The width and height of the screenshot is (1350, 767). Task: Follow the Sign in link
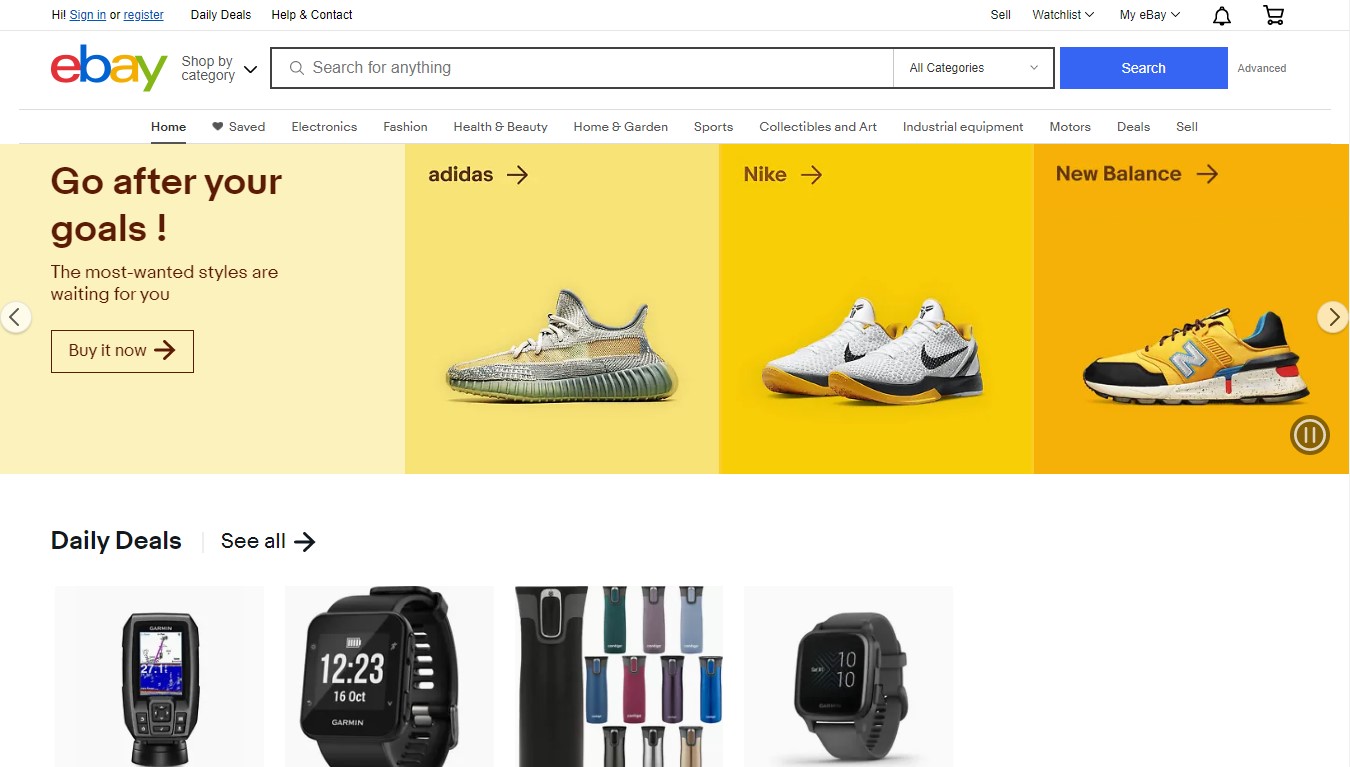pyautogui.click(x=88, y=15)
